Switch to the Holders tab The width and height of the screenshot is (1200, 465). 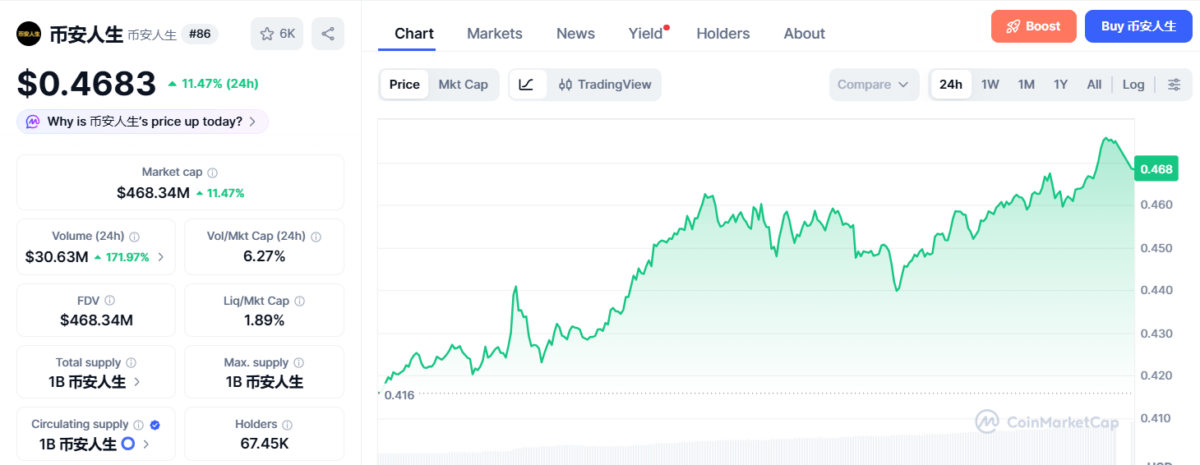[x=723, y=34]
